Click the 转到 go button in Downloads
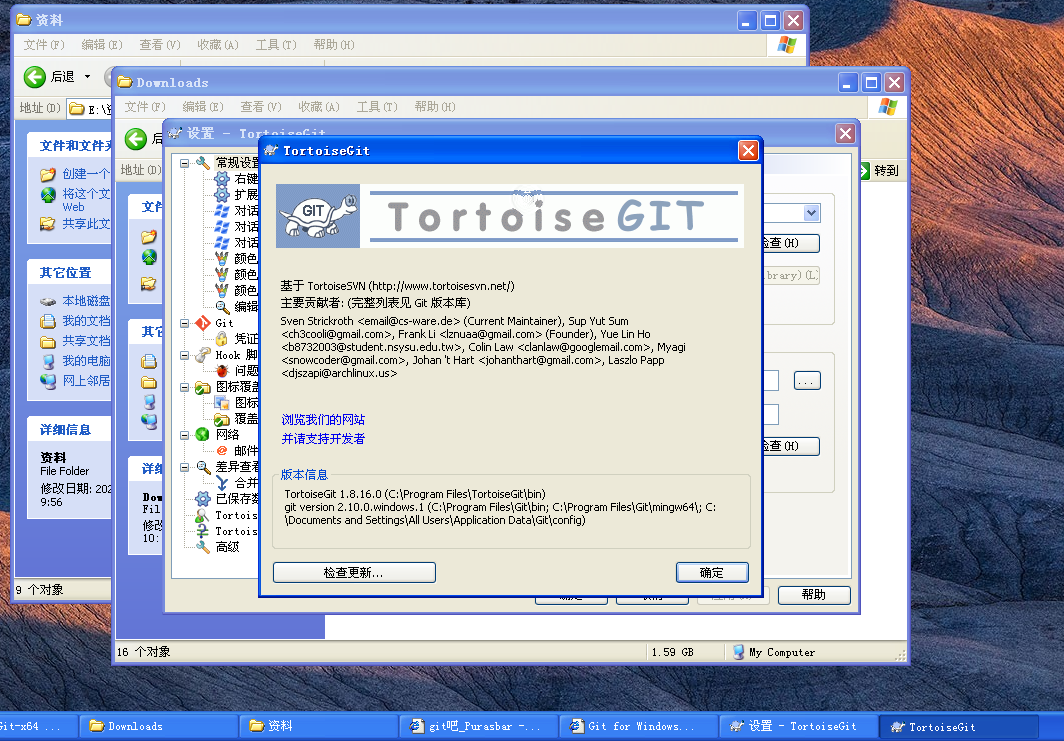Image resolution: width=1064 pixels, height=741 pixels. click(x=880, y=170)
